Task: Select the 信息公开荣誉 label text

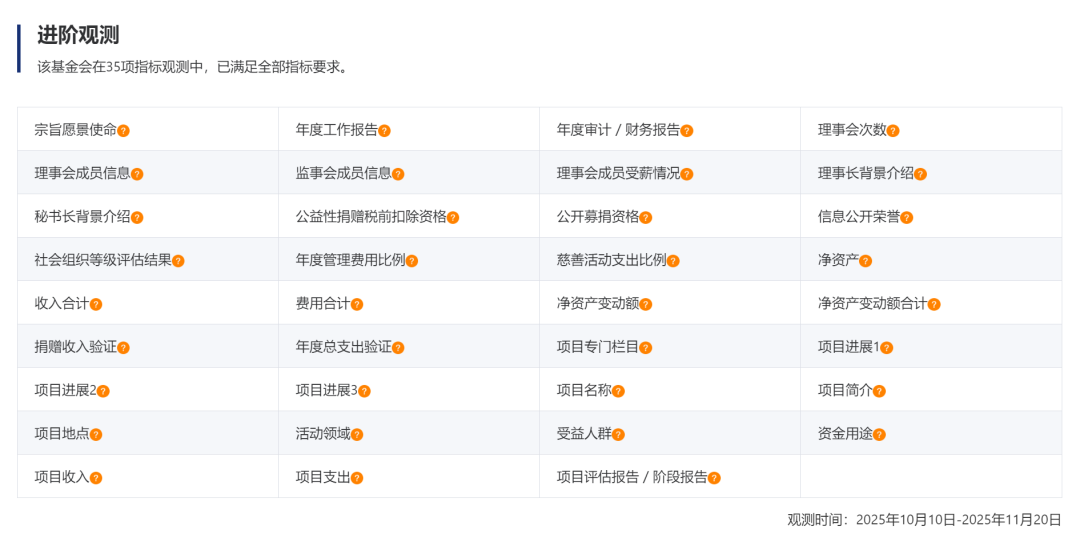Action: [859, 216]
